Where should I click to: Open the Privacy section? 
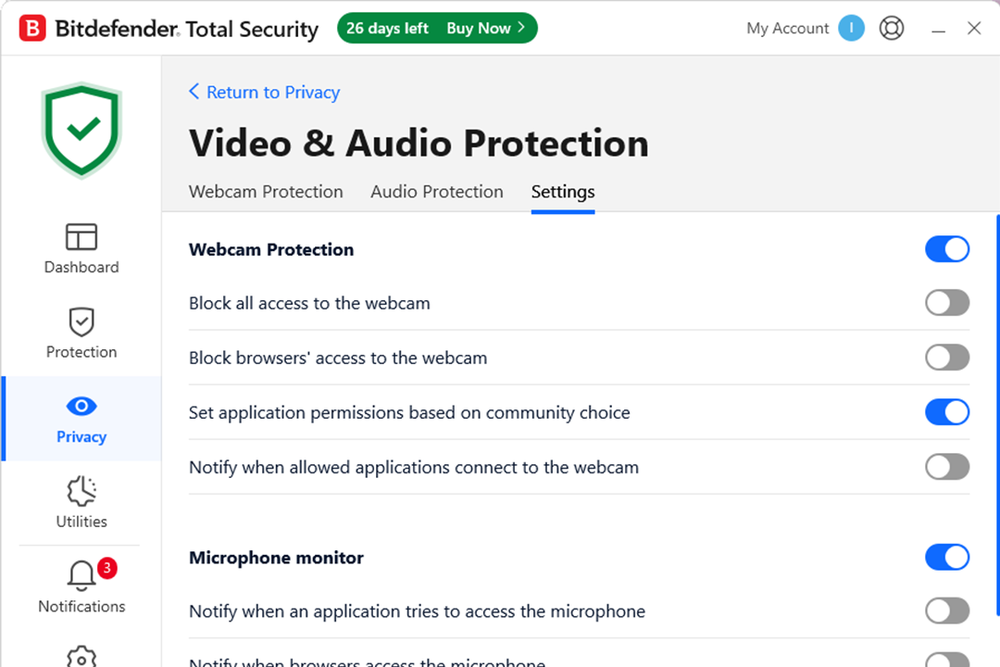tap(81, 419)
